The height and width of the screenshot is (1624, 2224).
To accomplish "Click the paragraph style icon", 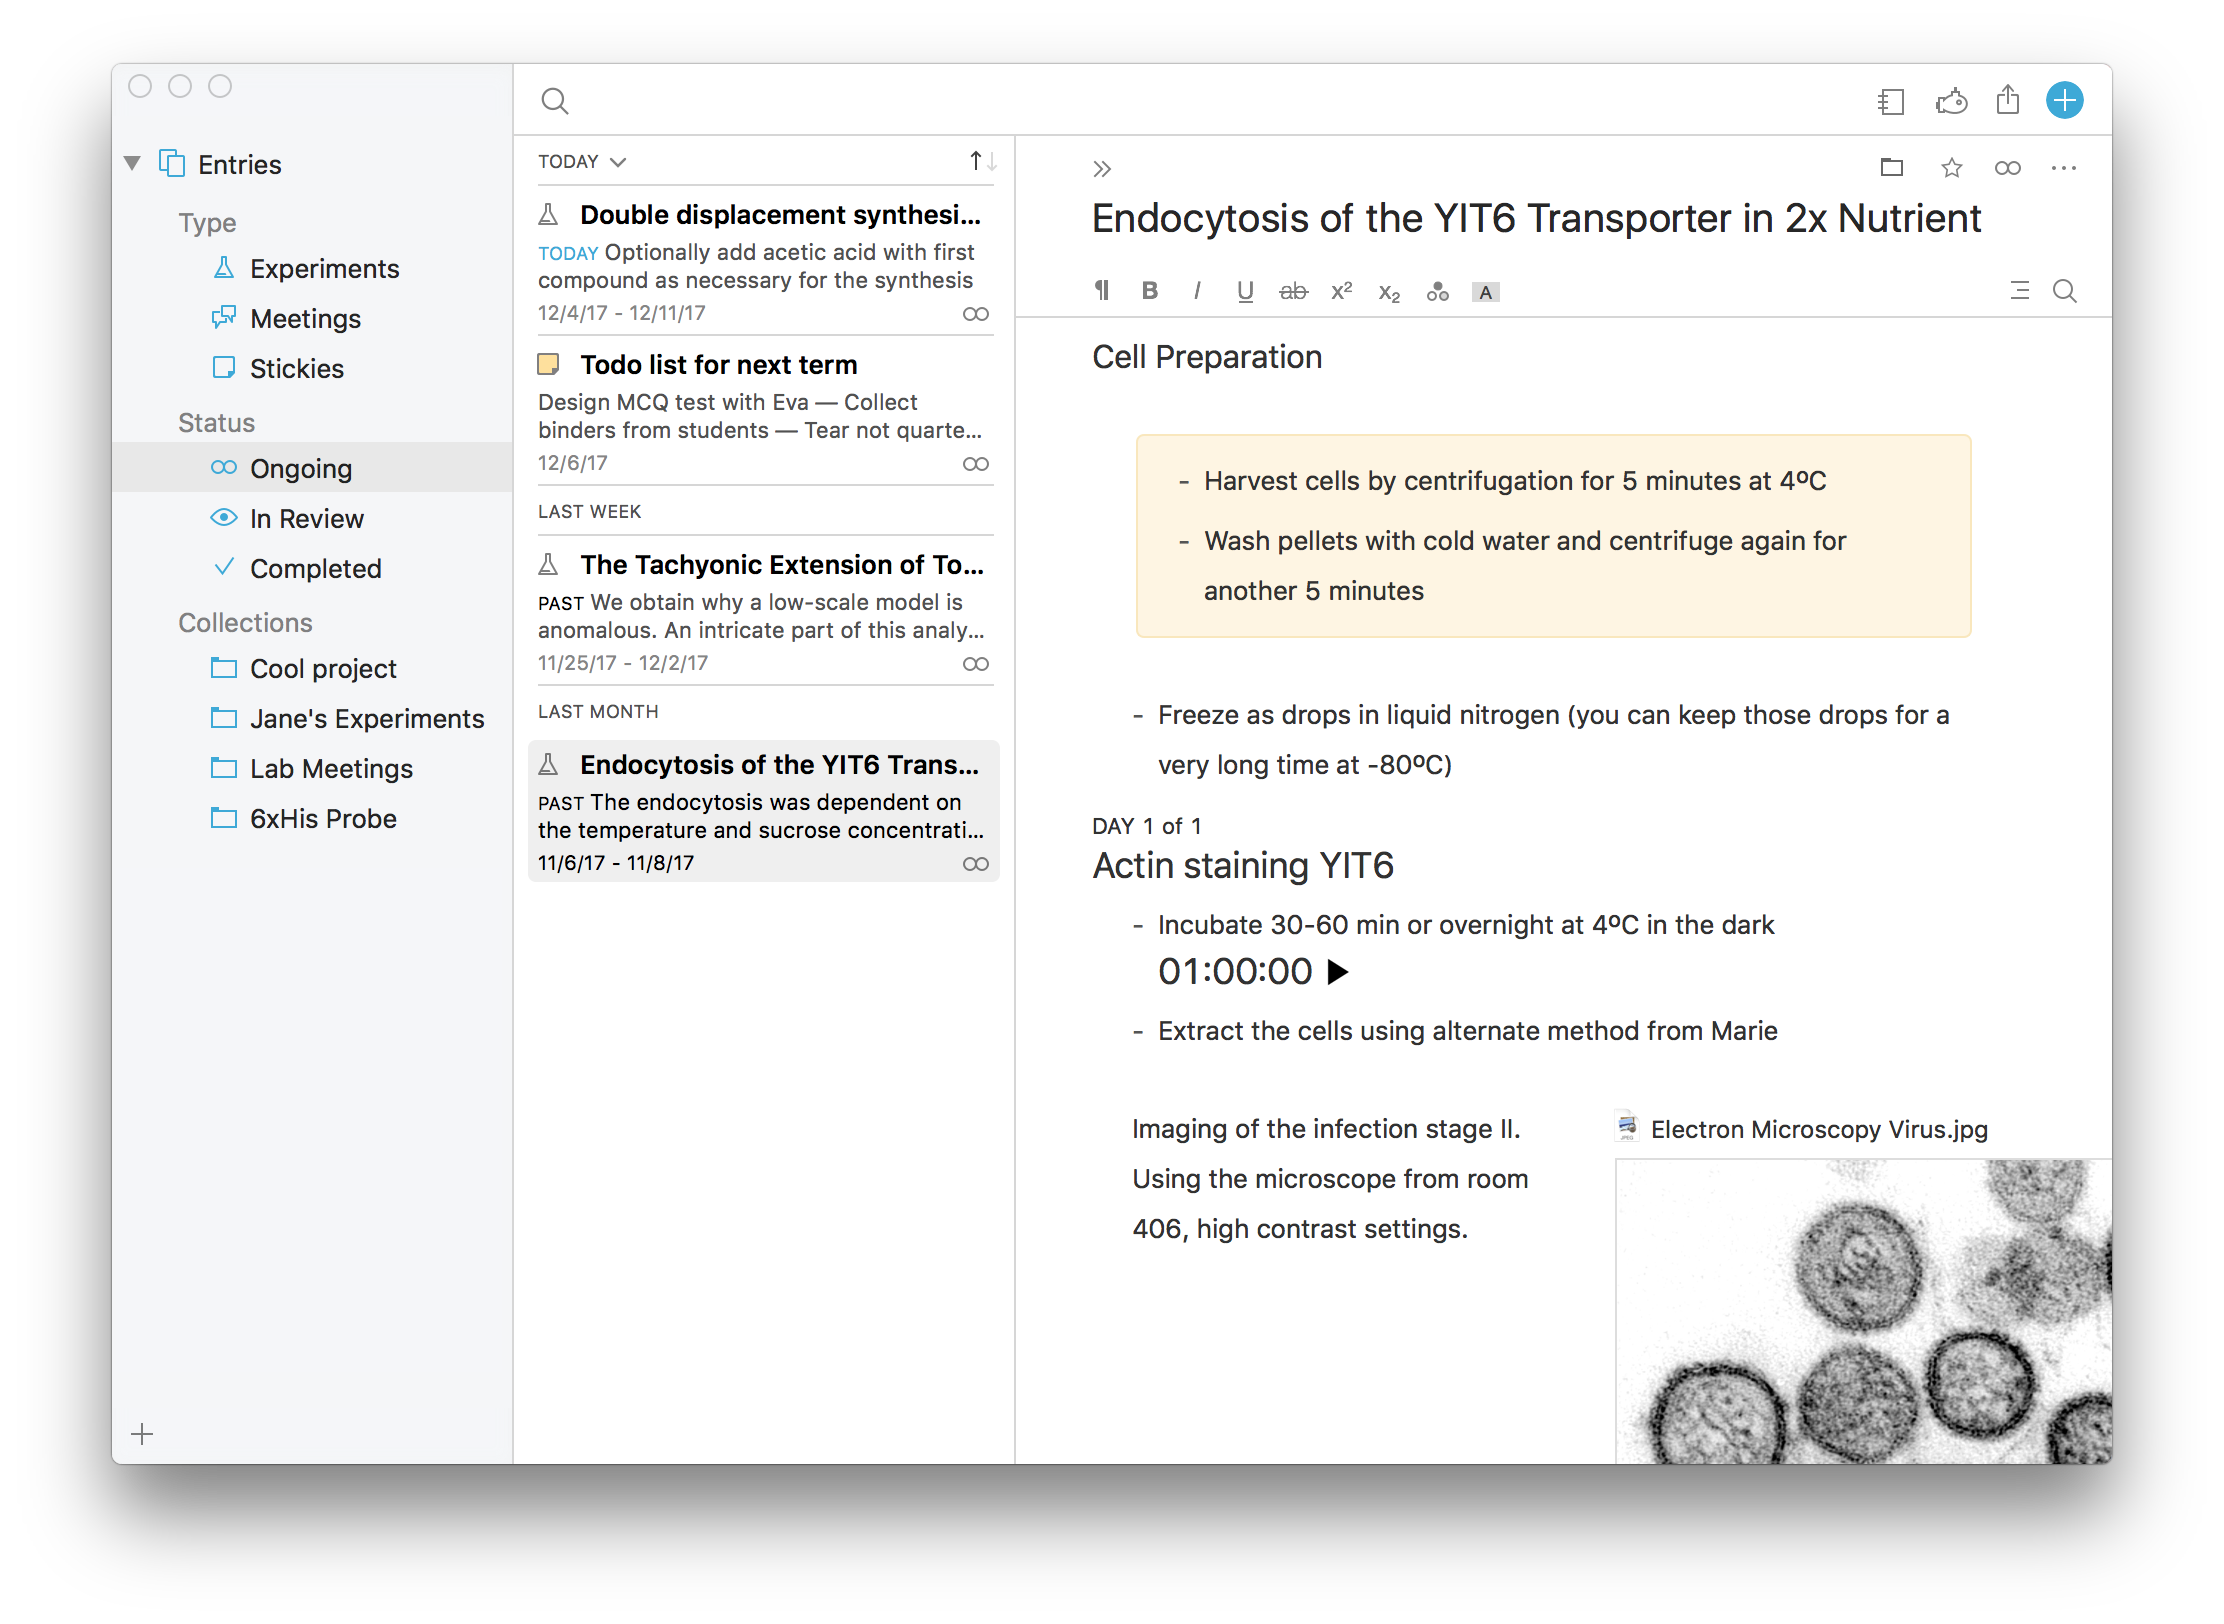I will [x=1103, y=292].
